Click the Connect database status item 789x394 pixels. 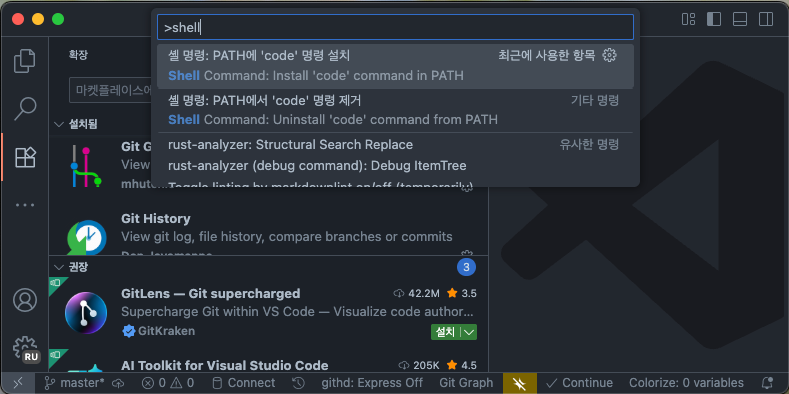tap(243, 383)
